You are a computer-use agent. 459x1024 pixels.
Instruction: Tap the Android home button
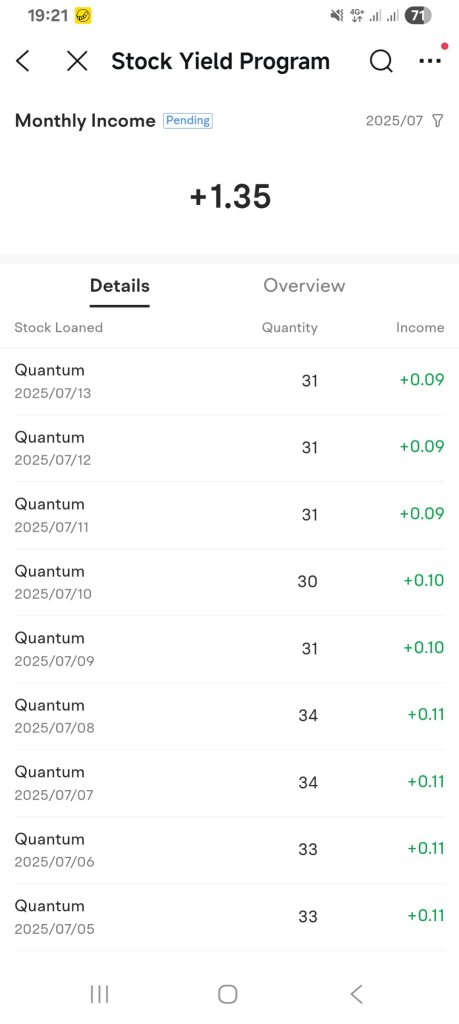[x=227, y=994]
